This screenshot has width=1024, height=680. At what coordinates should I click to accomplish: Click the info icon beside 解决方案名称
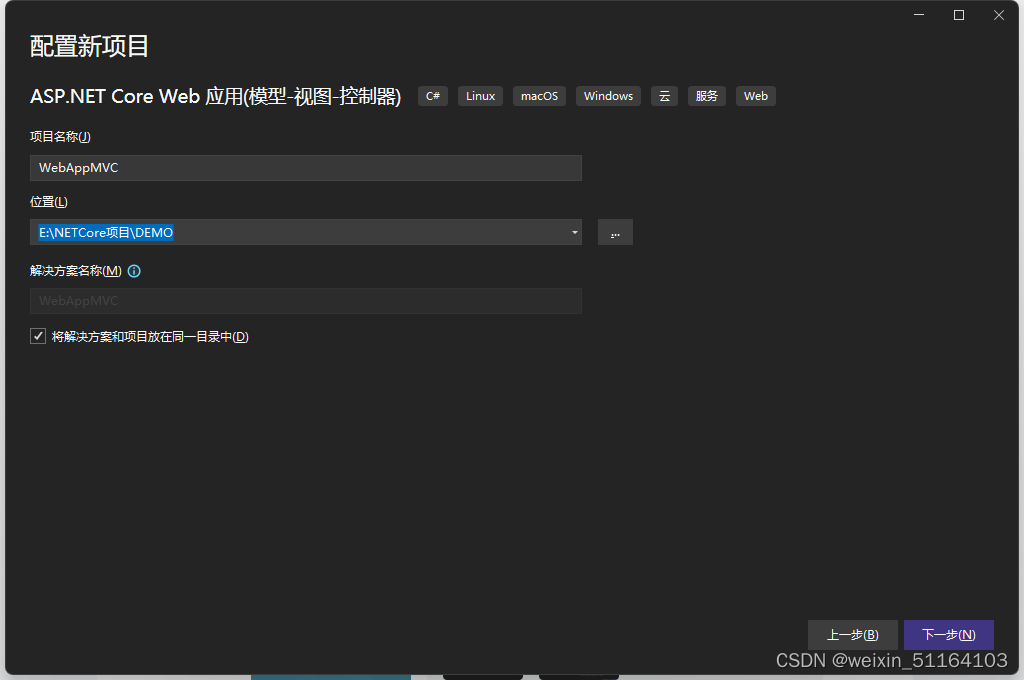[x=134, y=270]
